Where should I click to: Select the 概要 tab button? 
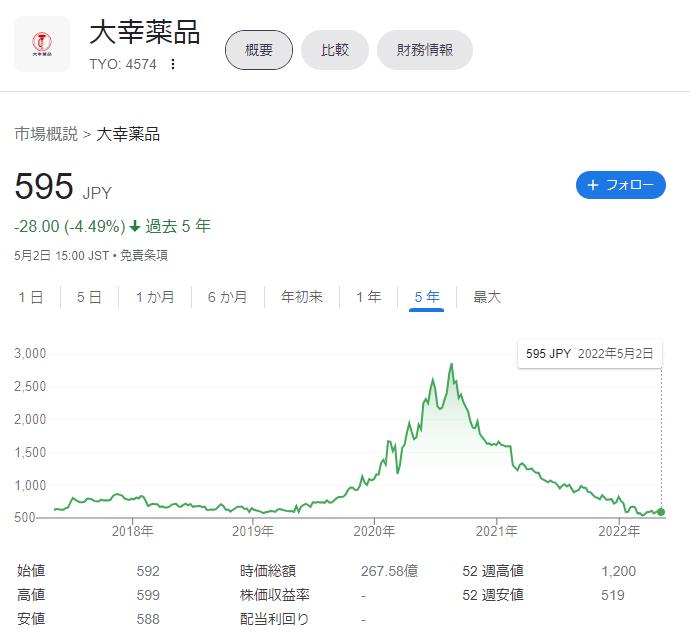(259, 50)
